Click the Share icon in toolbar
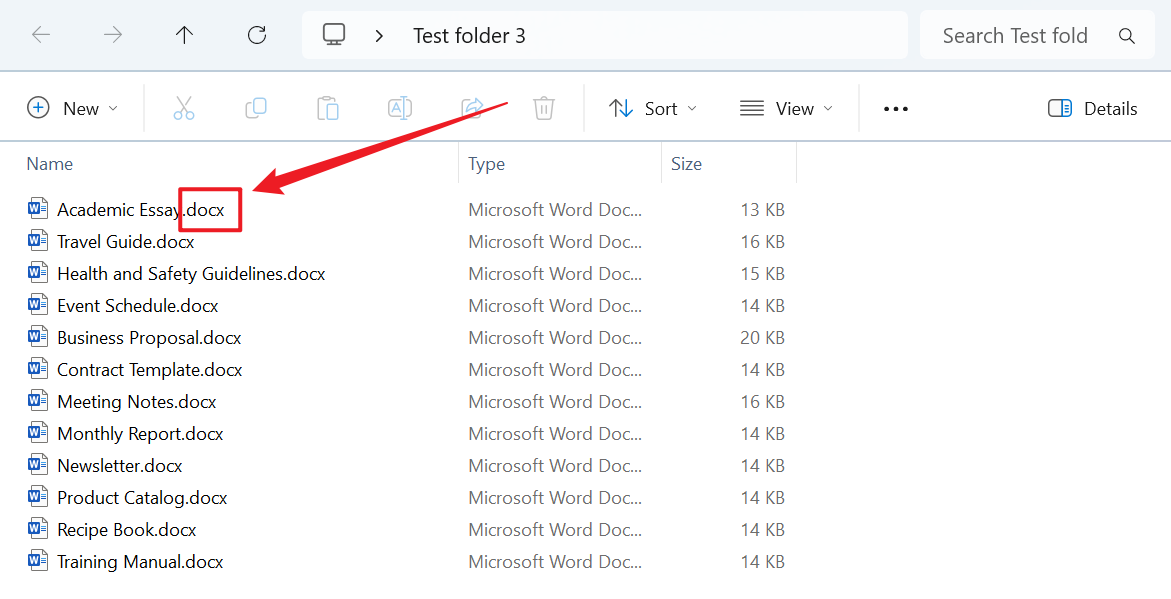 point(472,108)
